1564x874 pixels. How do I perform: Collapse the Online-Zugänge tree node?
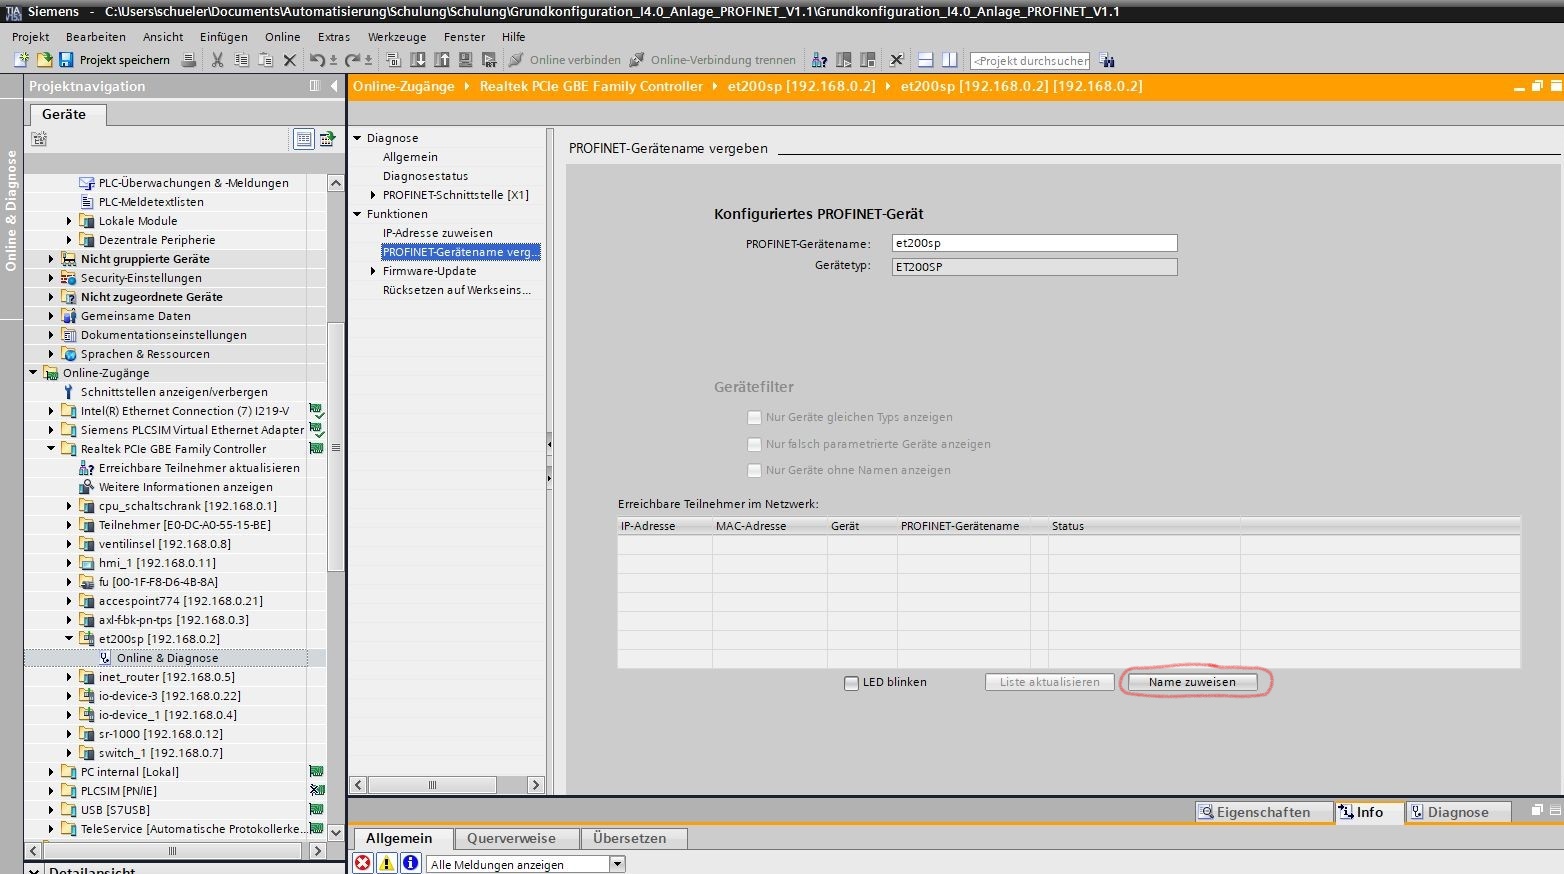(x=33, y=373)
